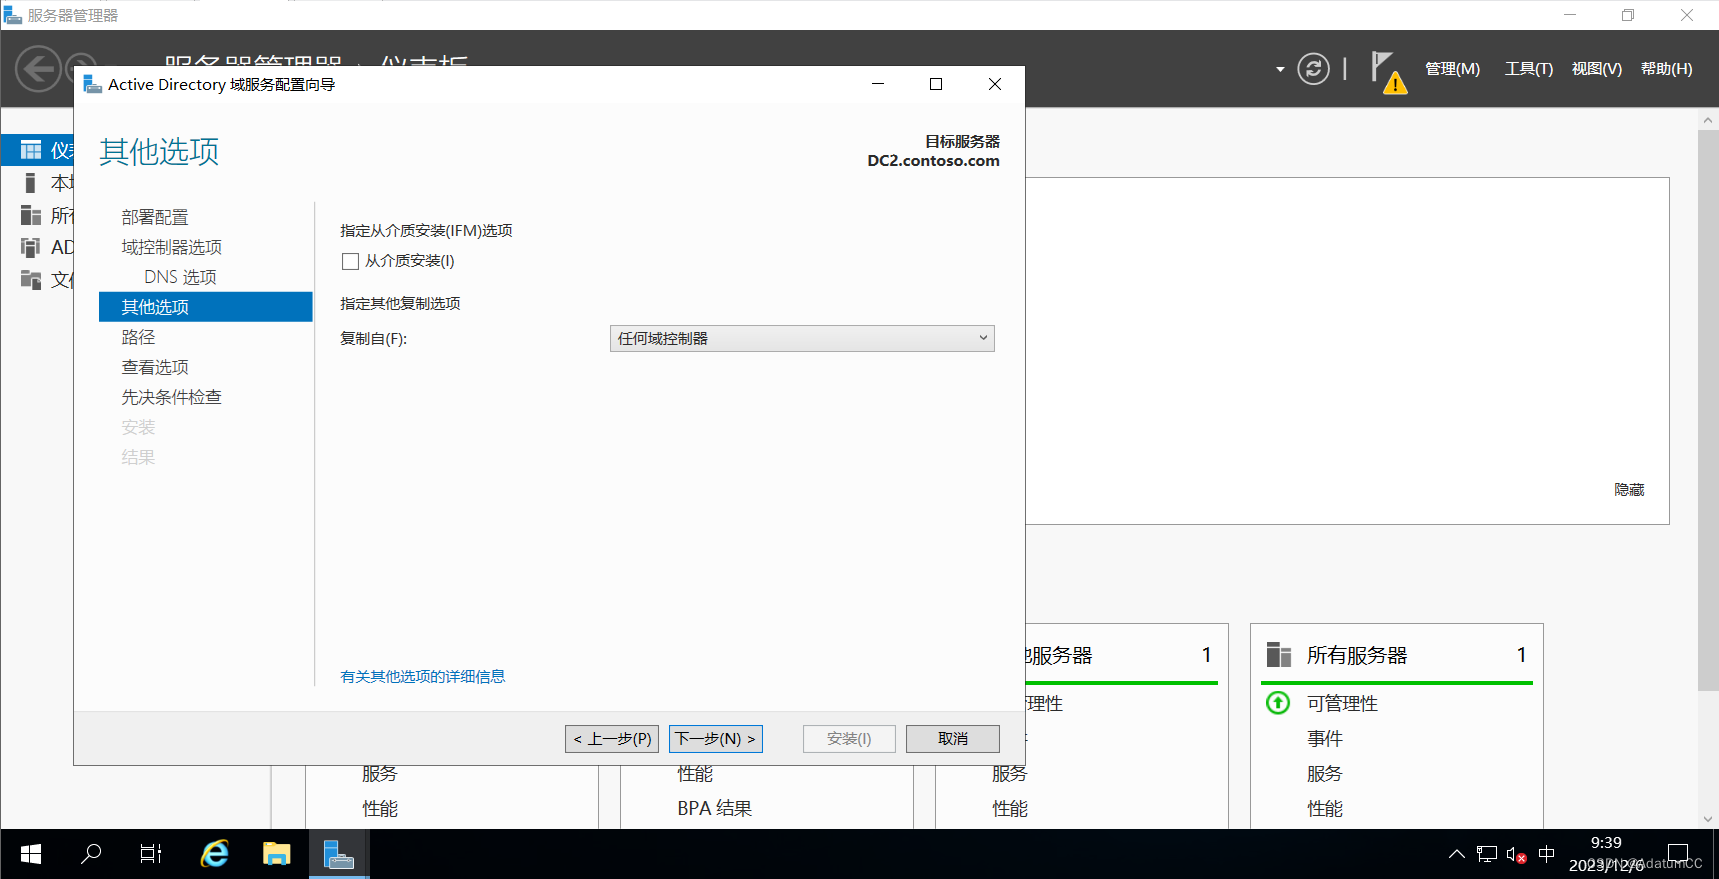Show hidden tray icons chevron
Viewport: 1719px width, 879px height.
tap(1457, 854)
